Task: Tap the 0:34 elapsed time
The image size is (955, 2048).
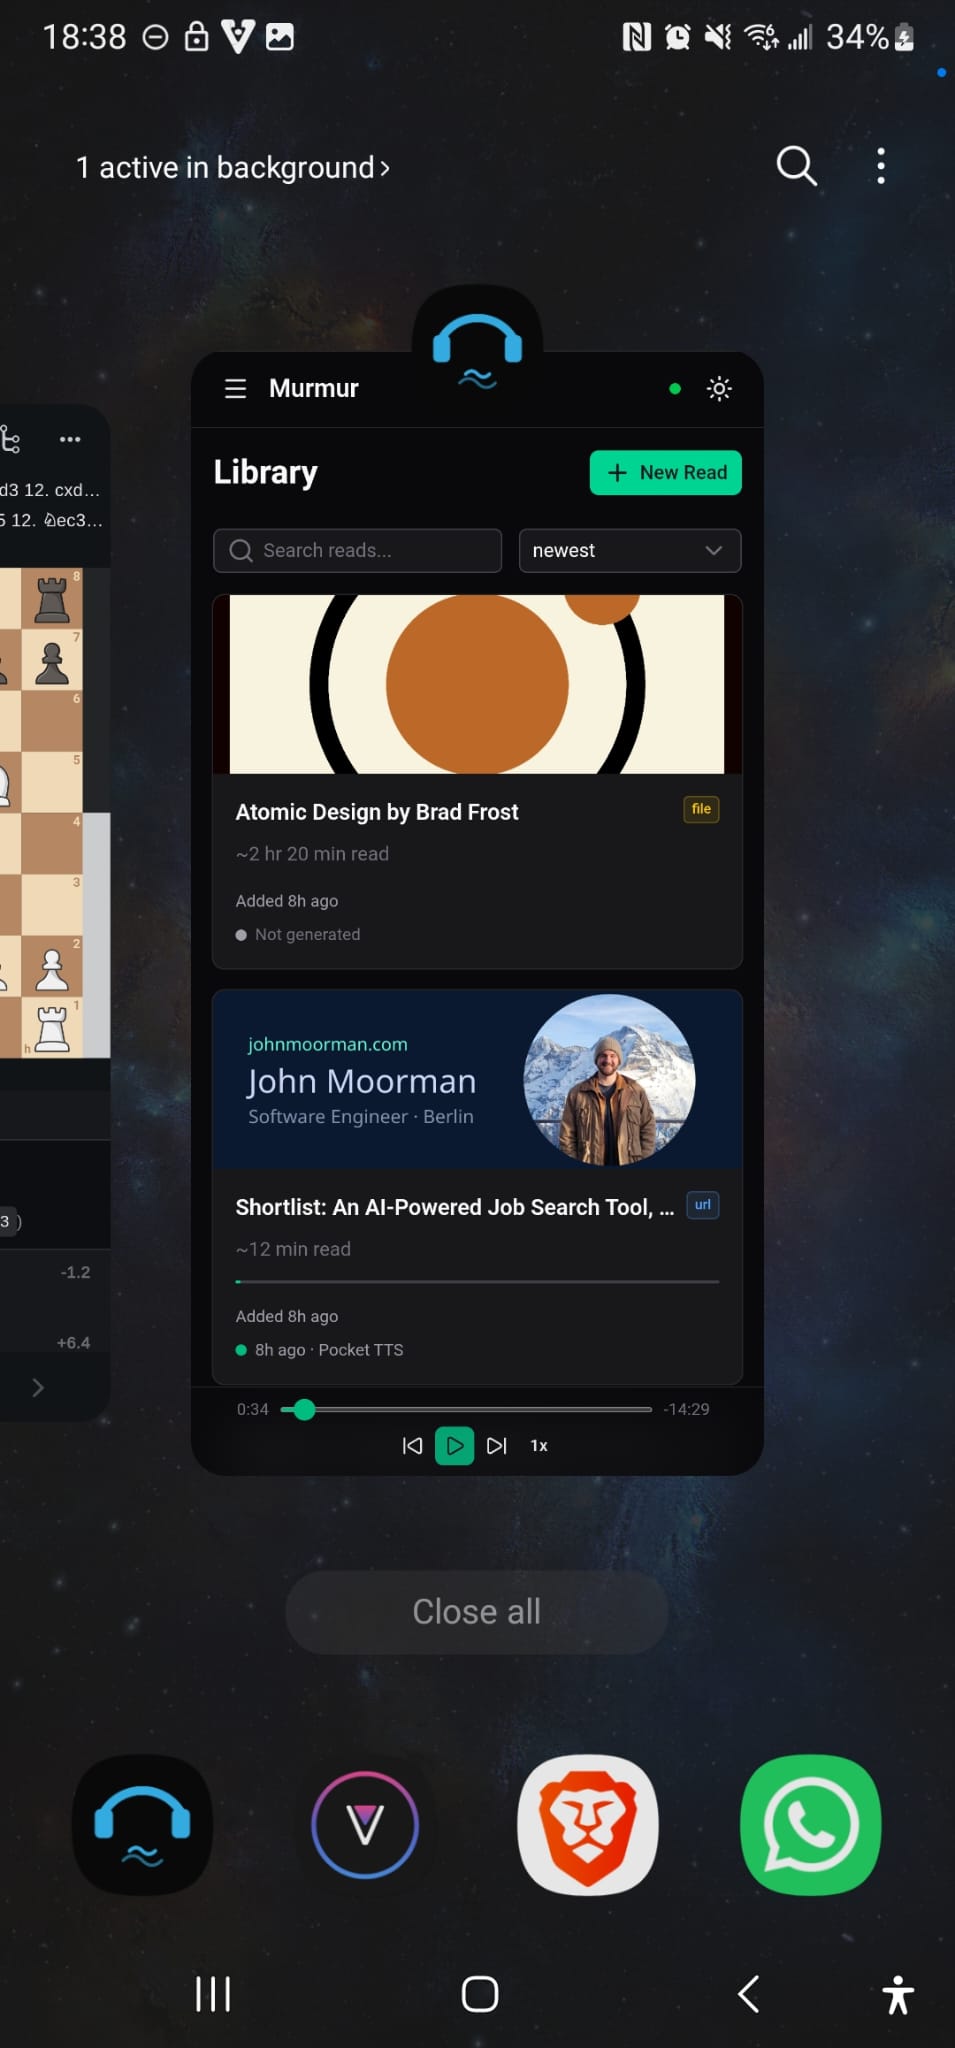Action: click(x=252, y=1409)
